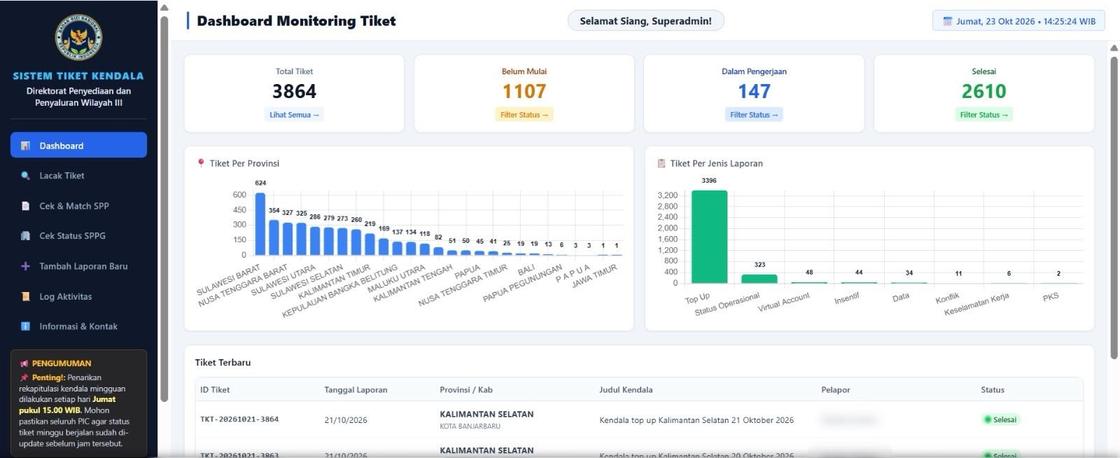
Task: Click the Tiket Terbaru heading
Action: (223, 362)
